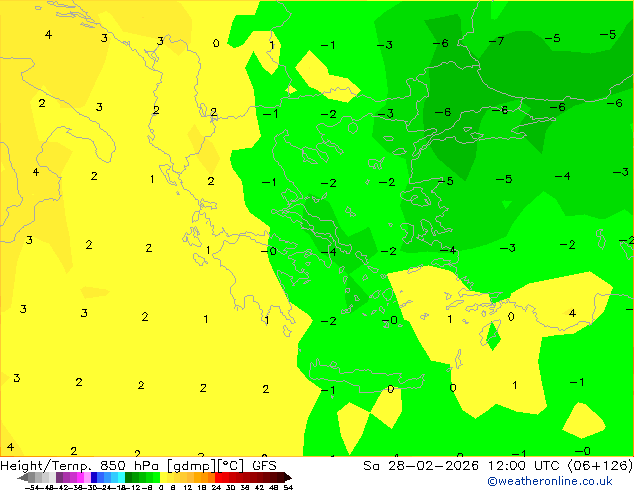The height and width of the screenshot is (490, 634).
Task: Click the '-7' temperature value on map
Action: 496,41
